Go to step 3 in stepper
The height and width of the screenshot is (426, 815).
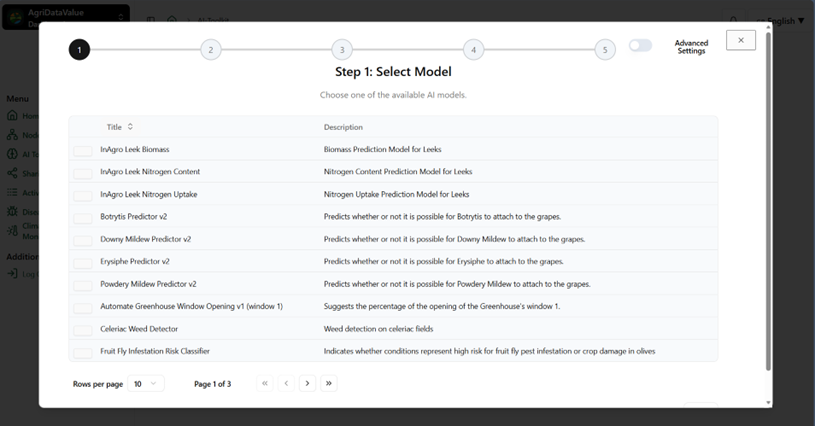click(342, 50)
